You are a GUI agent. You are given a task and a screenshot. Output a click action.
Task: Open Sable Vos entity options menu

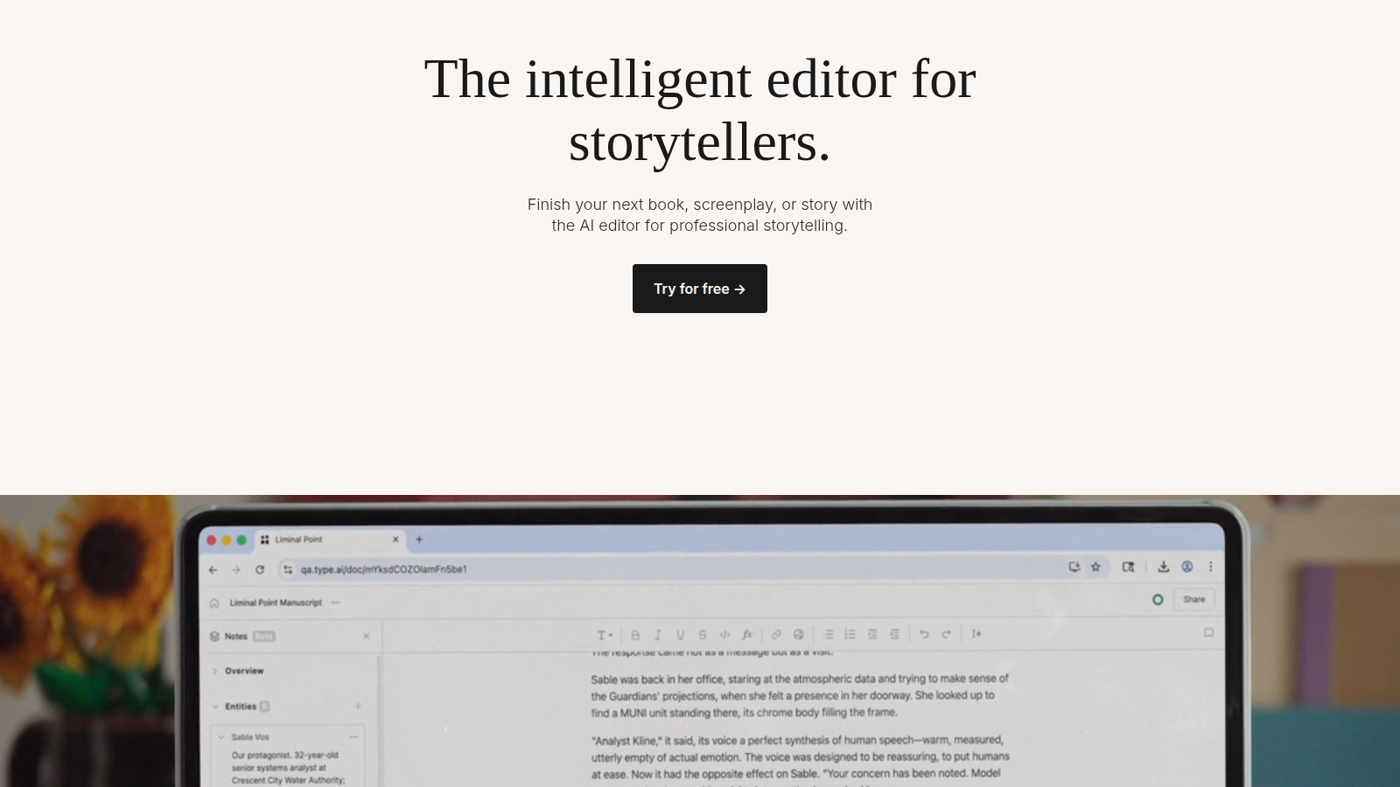[x=354, y=737]
